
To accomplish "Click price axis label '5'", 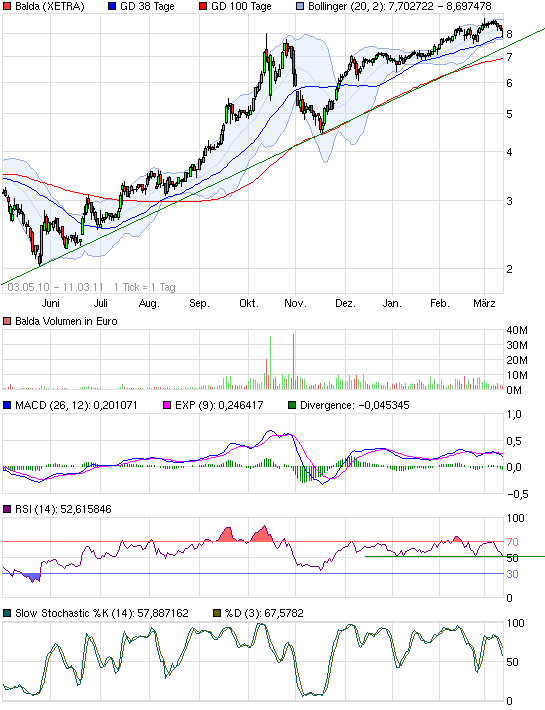I will 510,114.
